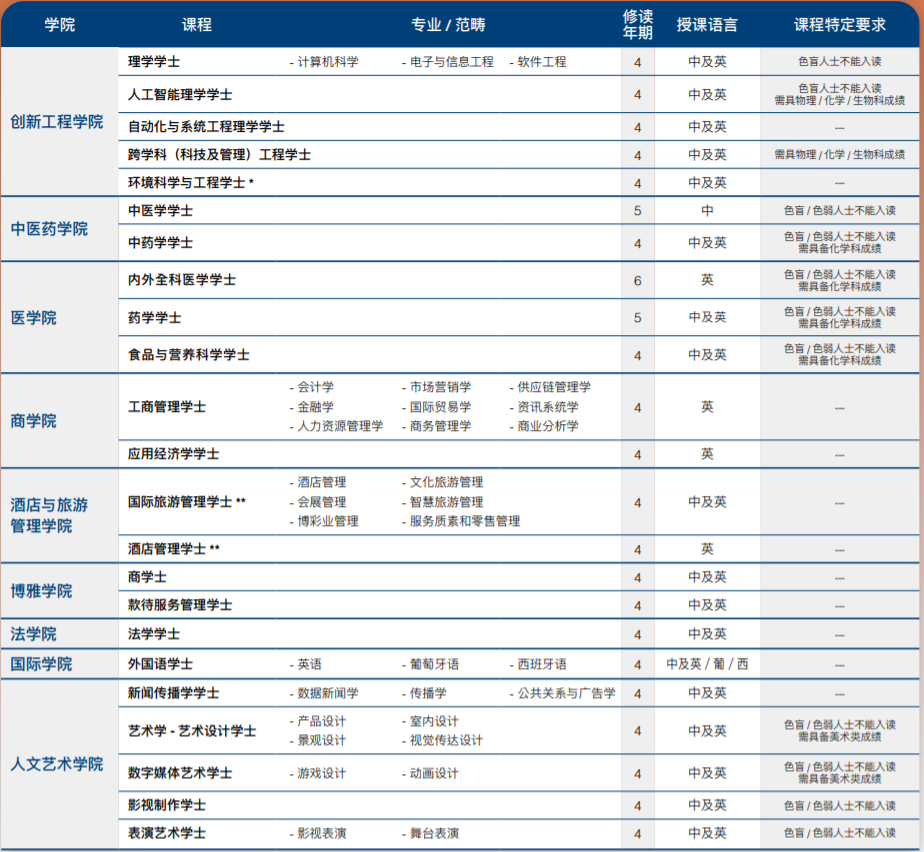
Task: Click the 中 language cell for 中医学学士
Action: coord(707,211)
